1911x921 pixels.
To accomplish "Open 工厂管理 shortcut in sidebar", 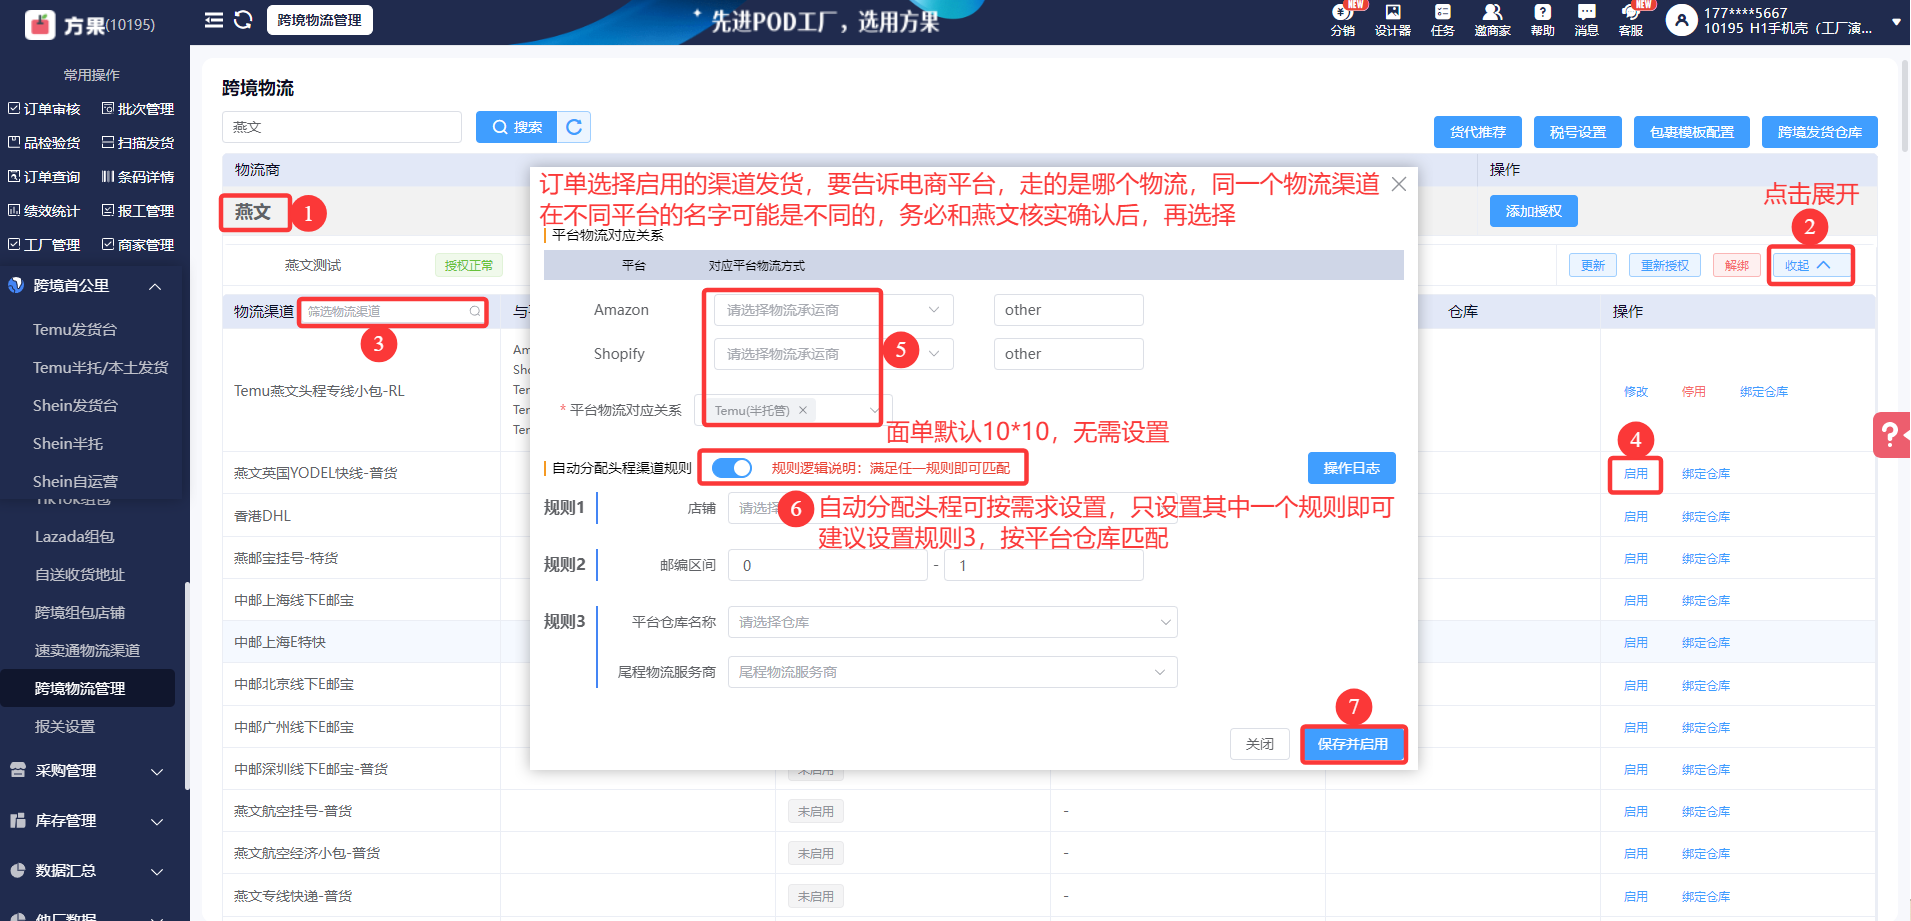I will pyautogui.click(x=44, y=245).
